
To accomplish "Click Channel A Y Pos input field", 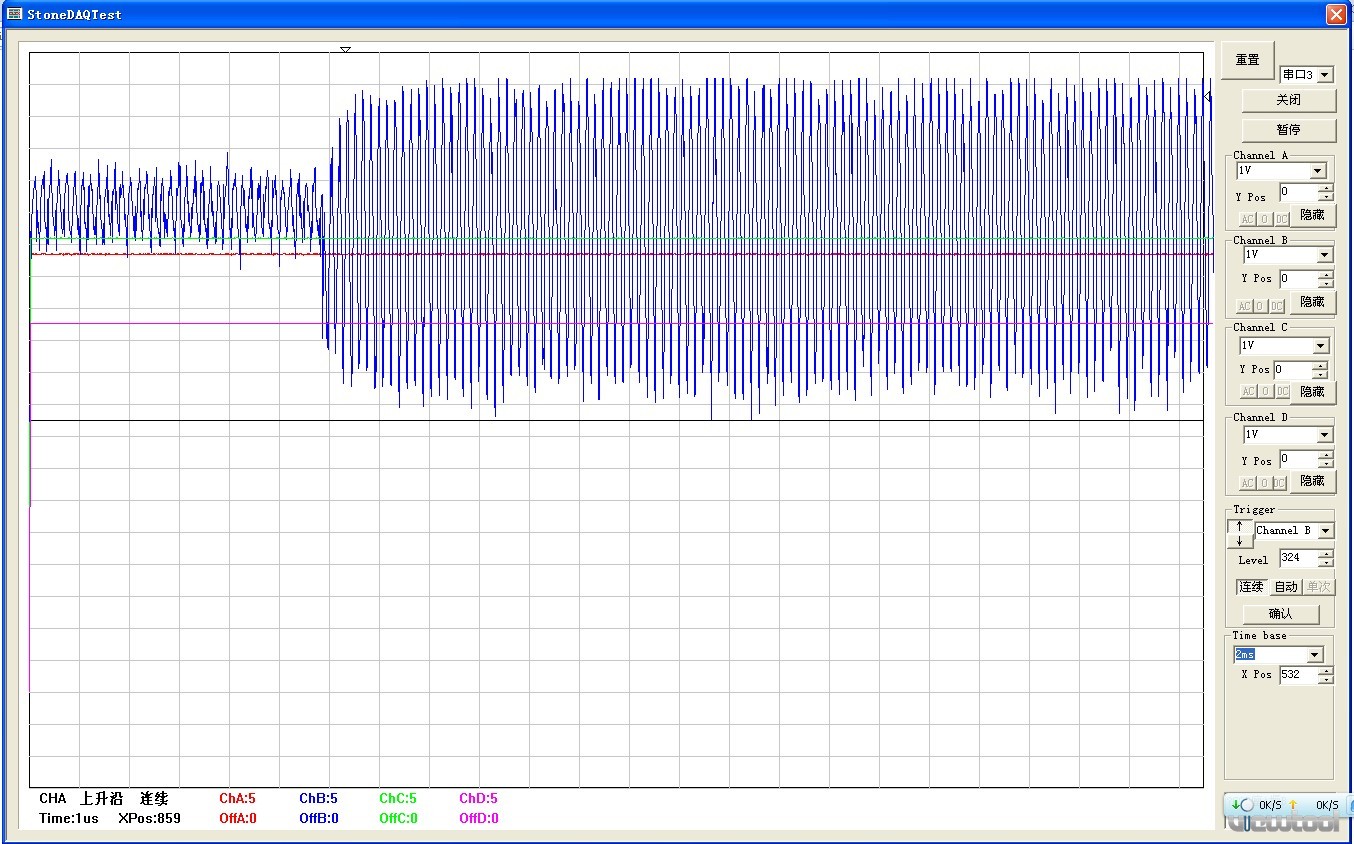I will pos(1298,192).
